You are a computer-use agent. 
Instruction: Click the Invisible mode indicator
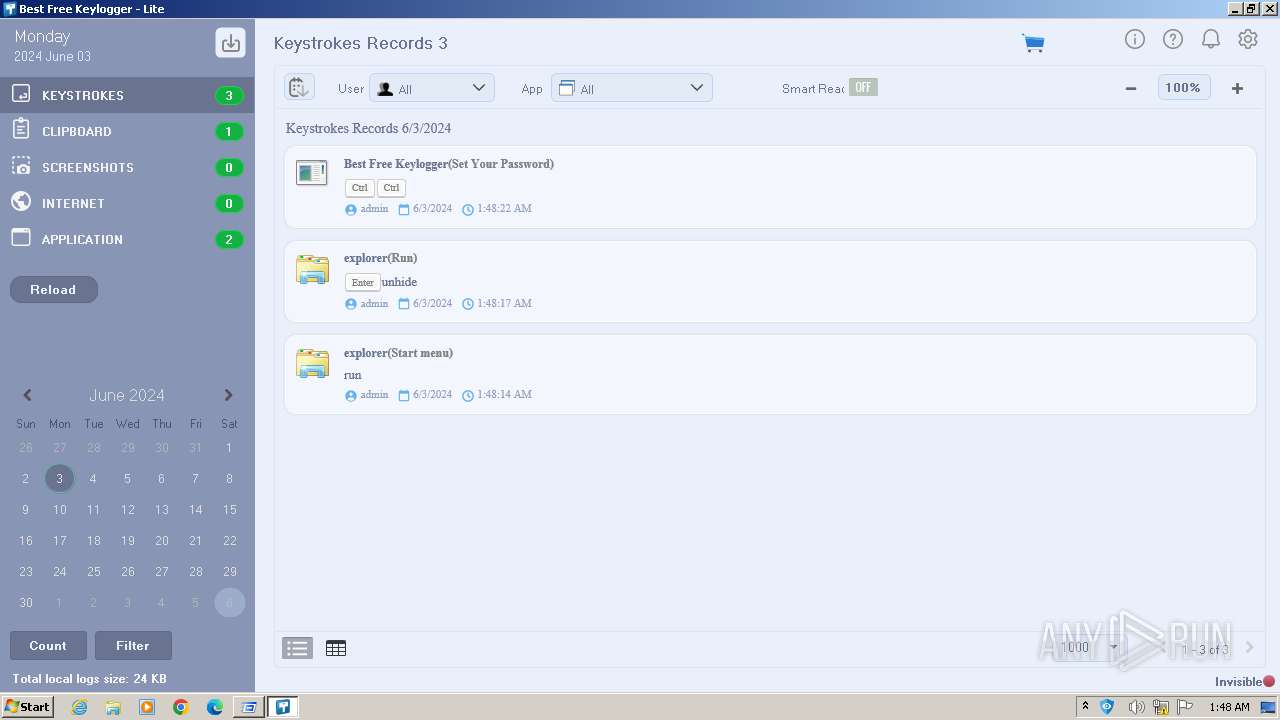(1245, 681)
